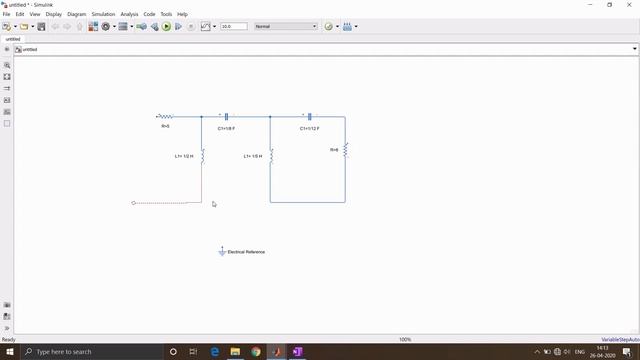Expand the Model Explorer dropdown arrow
Image resolution: width=640 pixels, height=360 pixels.
131,27
